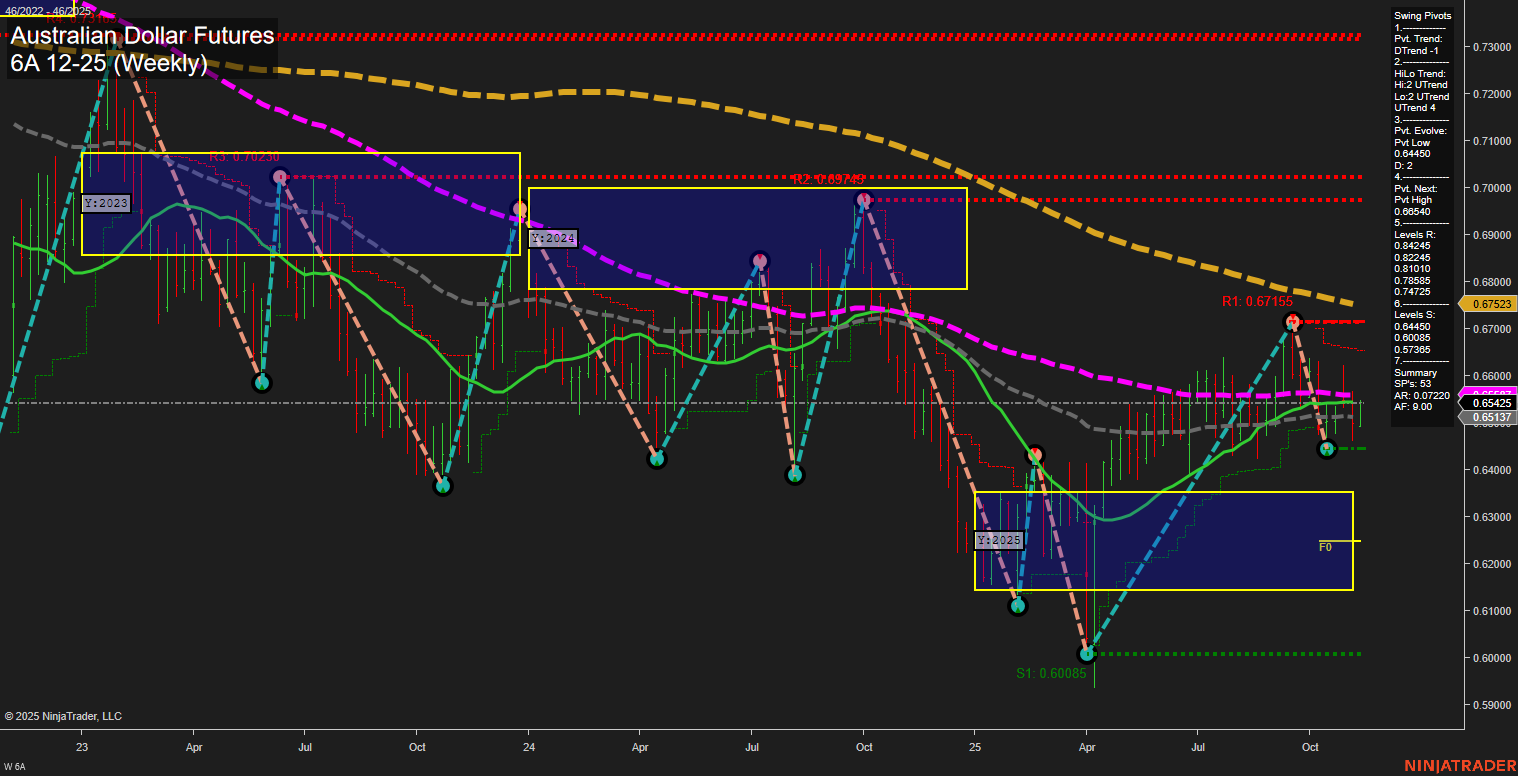Click the 0.62000 price axis label
This screenshot has height=776, width=1518.
click(1492, 564)
